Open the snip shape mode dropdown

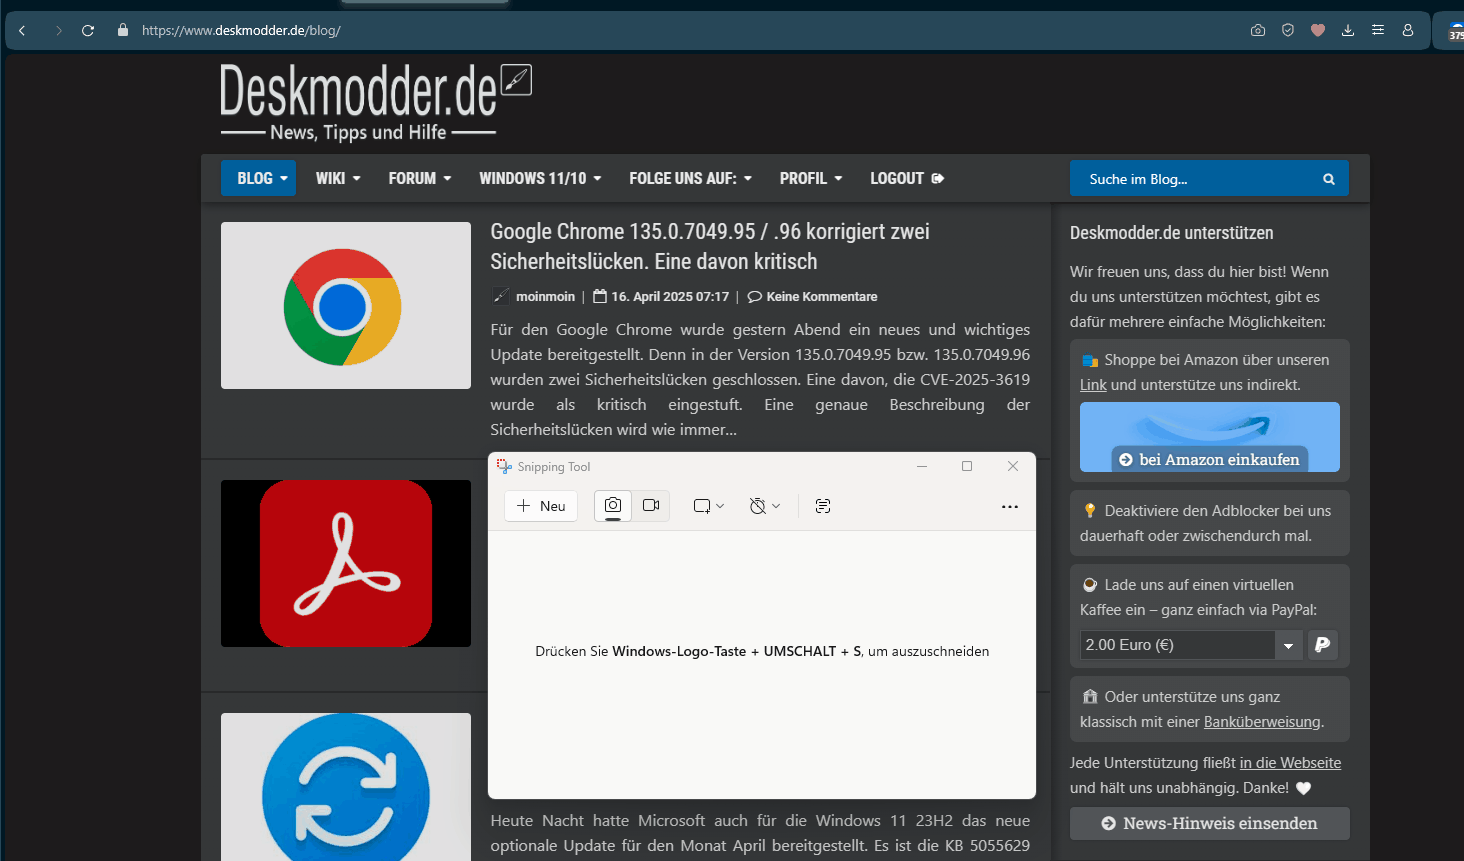[709, 506]
